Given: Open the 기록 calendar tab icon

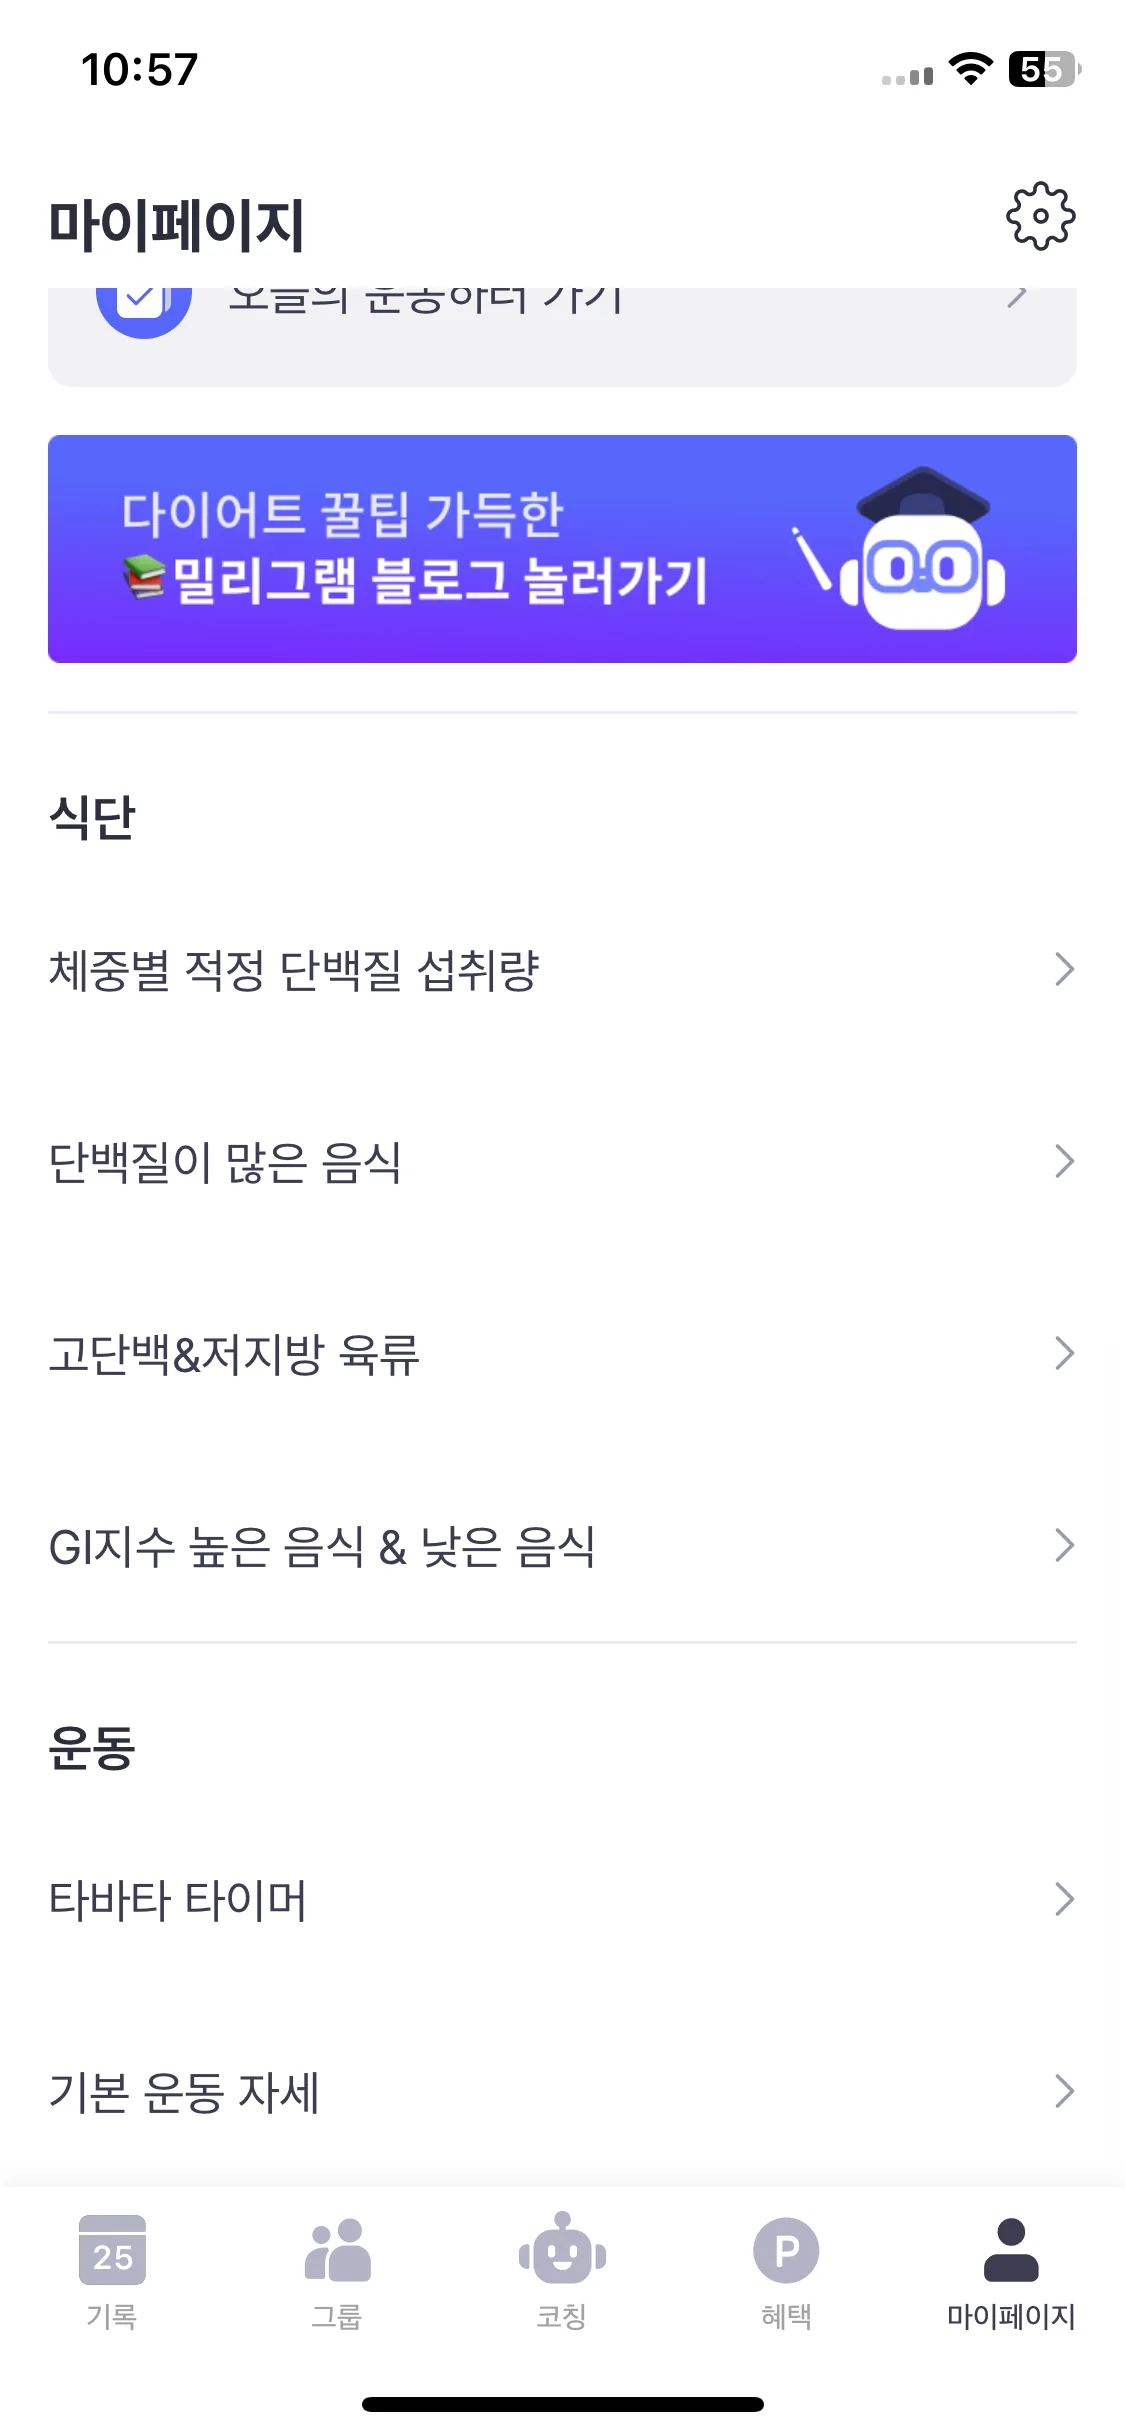Looking at the screenshot, I should 112,2250.
